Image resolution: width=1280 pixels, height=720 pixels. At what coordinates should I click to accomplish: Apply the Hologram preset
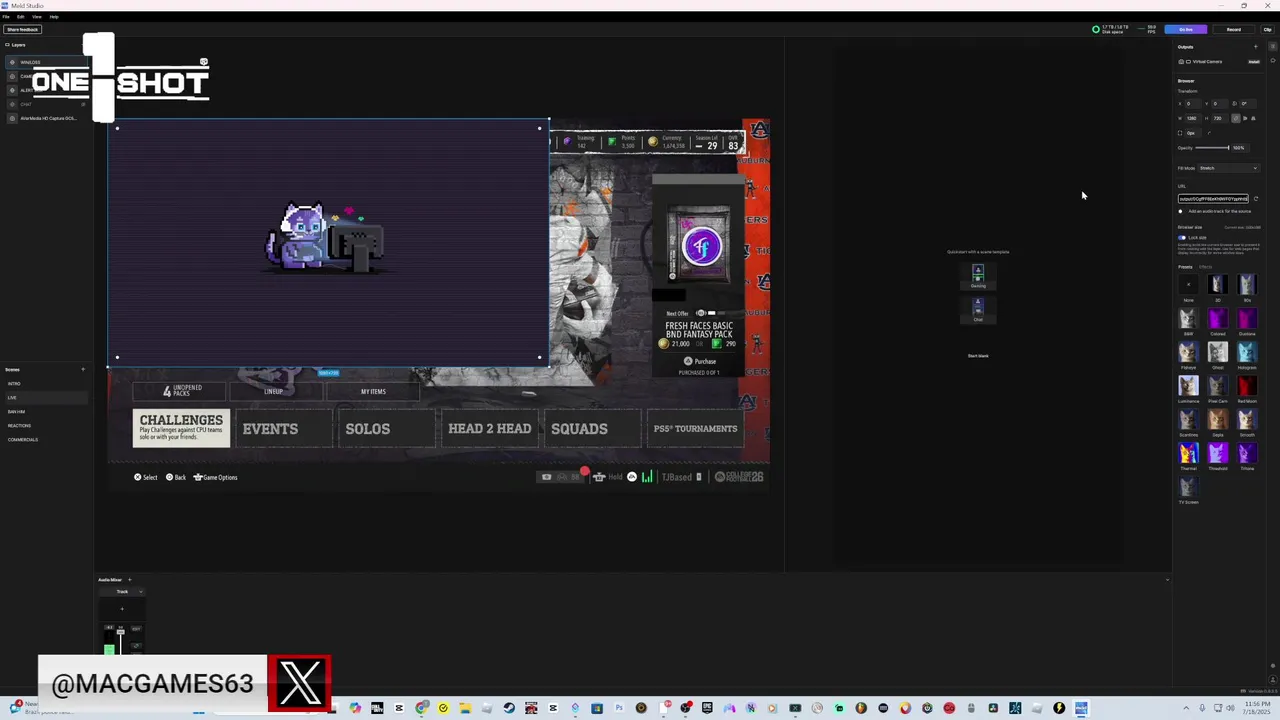pos(1247,352)
